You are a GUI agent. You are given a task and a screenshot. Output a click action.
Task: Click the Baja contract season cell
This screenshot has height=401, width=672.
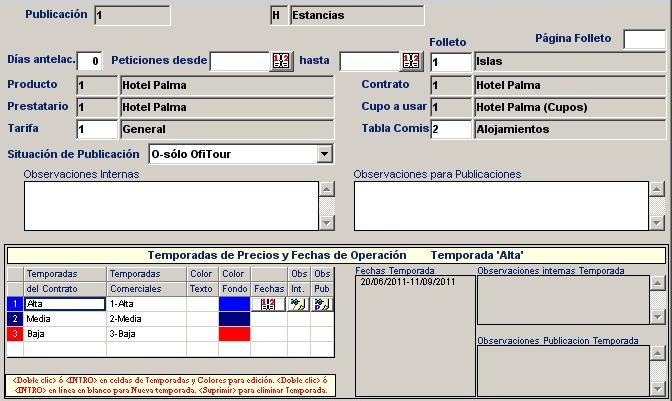65,334
